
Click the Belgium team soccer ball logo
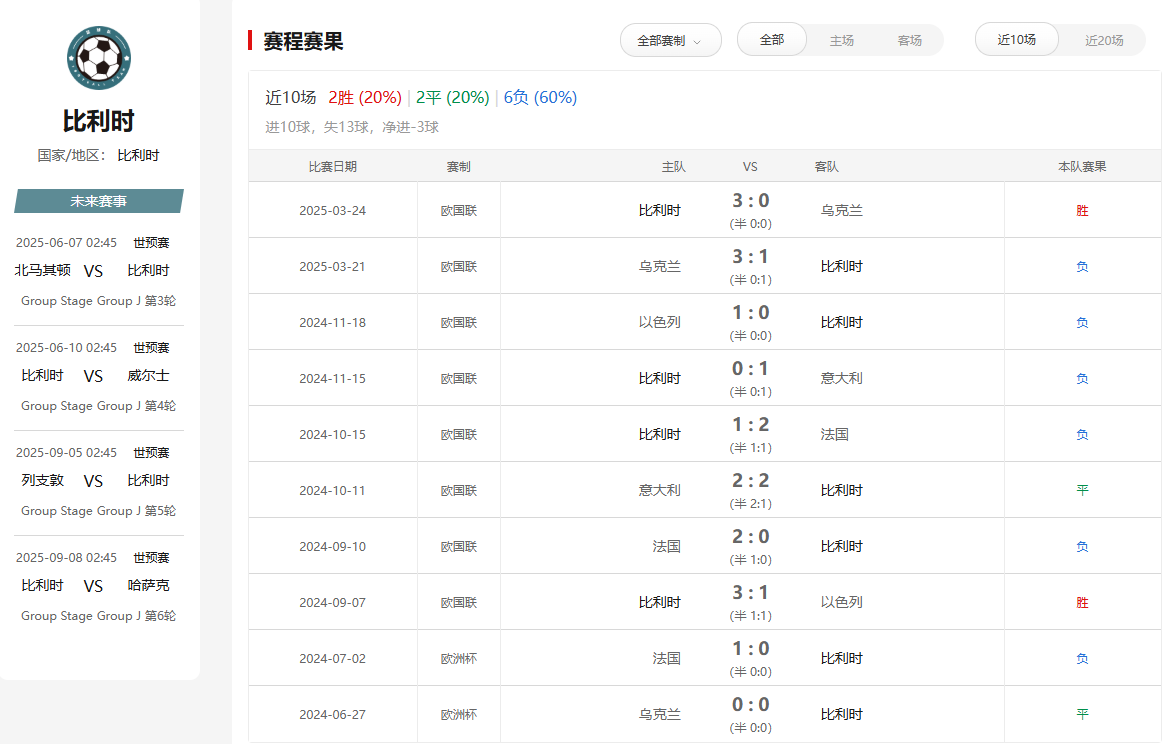(99, 59)
